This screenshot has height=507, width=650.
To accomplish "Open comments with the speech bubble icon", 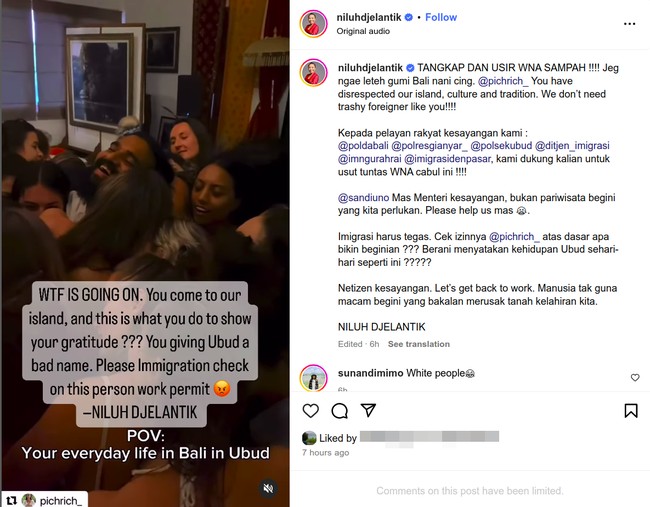I will click(x=340, y=410).
